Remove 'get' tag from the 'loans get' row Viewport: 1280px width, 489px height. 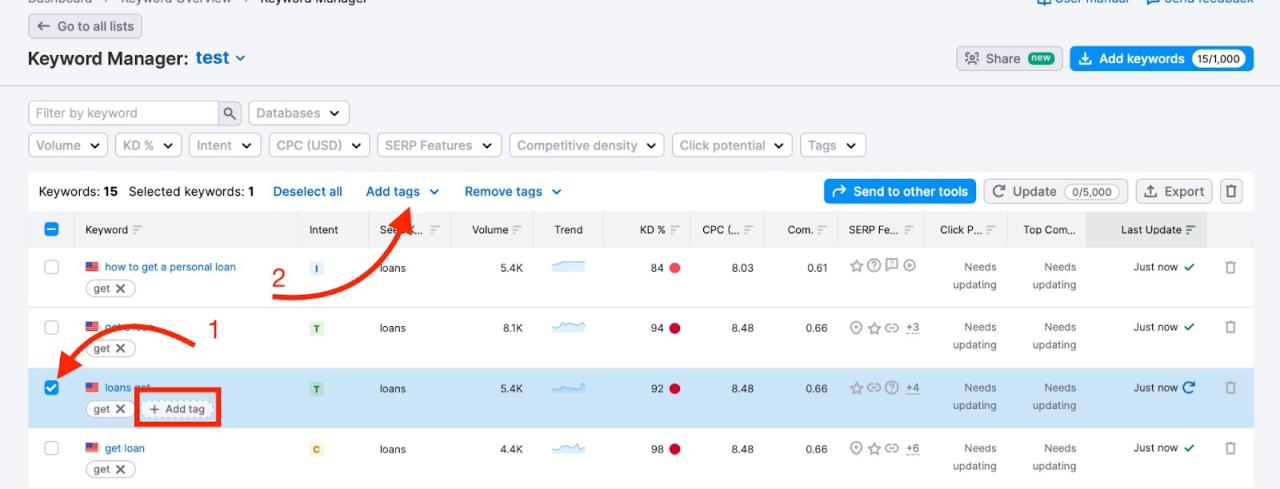[120, 409]
